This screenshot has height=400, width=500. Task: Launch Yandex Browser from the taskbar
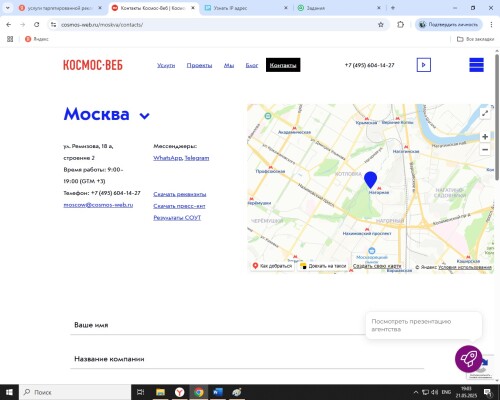point(179,392)
